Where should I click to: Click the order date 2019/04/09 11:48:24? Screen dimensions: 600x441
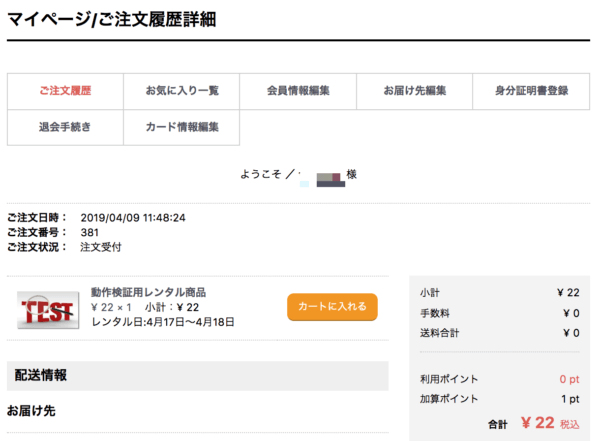pos(133,218)
